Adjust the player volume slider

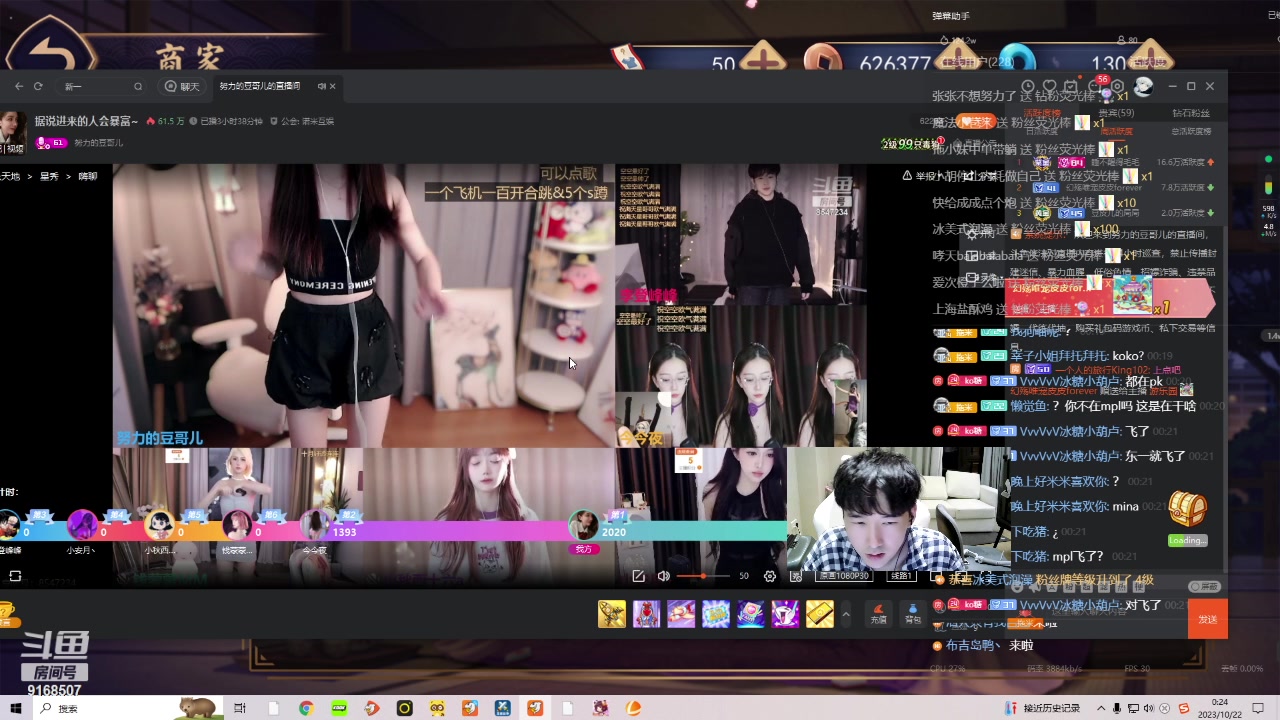click(704, 576)
